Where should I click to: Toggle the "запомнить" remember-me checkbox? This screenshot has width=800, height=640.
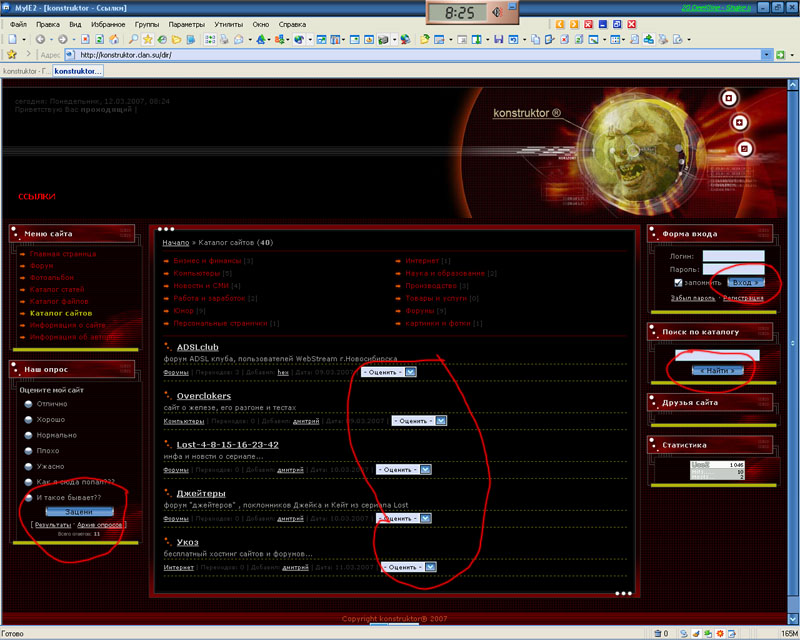(x=679, y=283)
